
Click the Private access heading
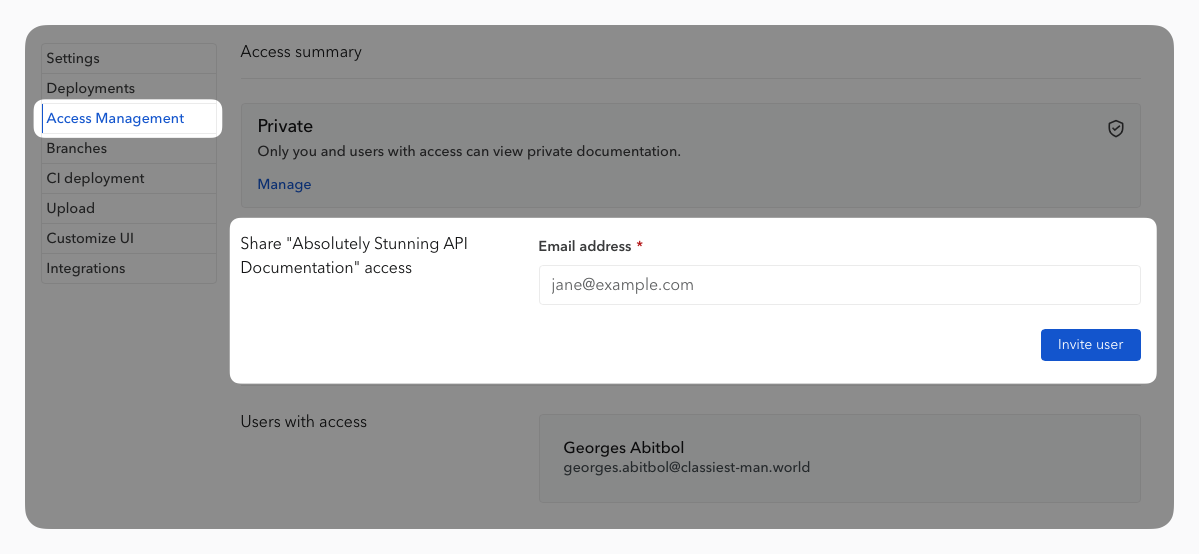click(x=285, y=127)
